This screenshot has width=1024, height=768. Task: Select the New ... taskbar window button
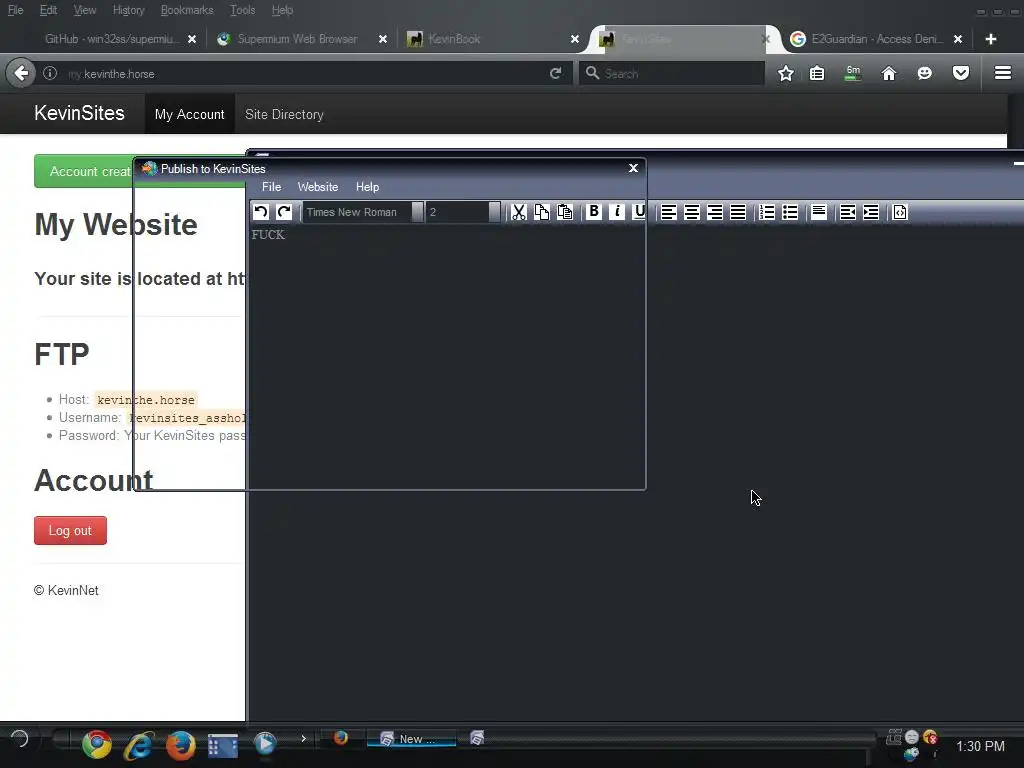click(411, 739)
